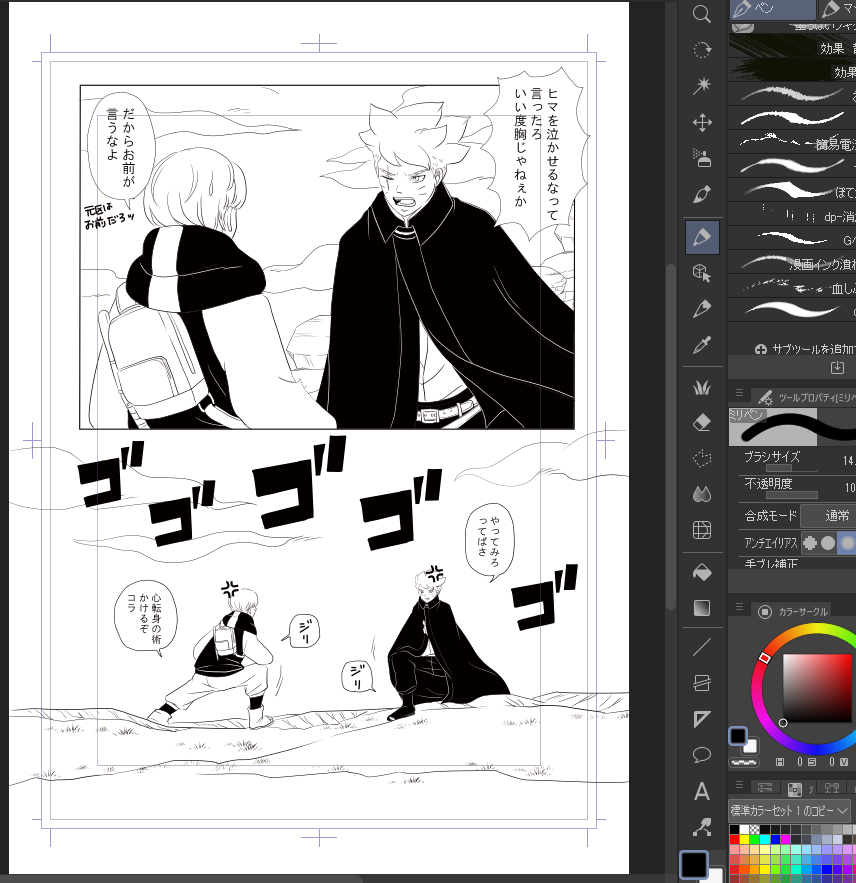Select the Correct line tool
The image size is (856, 883).
pos(702,827)
